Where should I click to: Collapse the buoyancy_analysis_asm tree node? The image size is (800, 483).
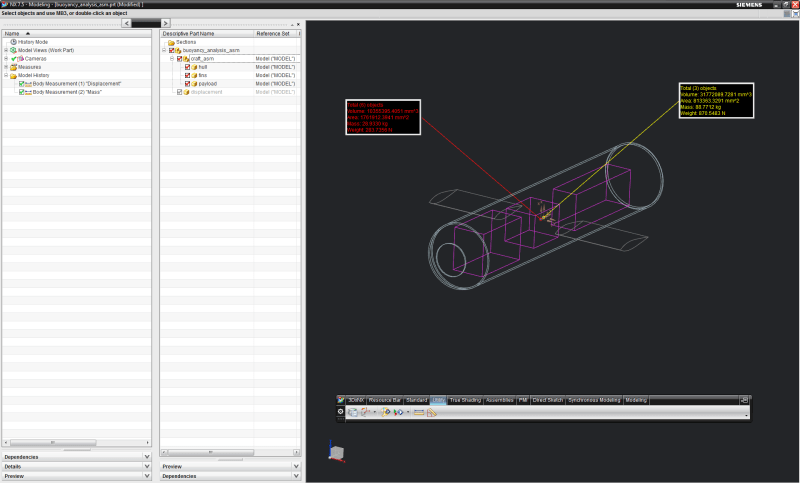[164, 50]
